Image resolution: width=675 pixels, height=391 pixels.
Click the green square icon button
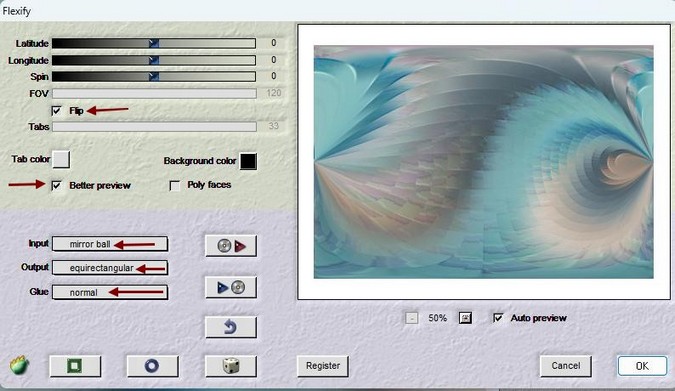pyautogui.click(x=75, y=366)
